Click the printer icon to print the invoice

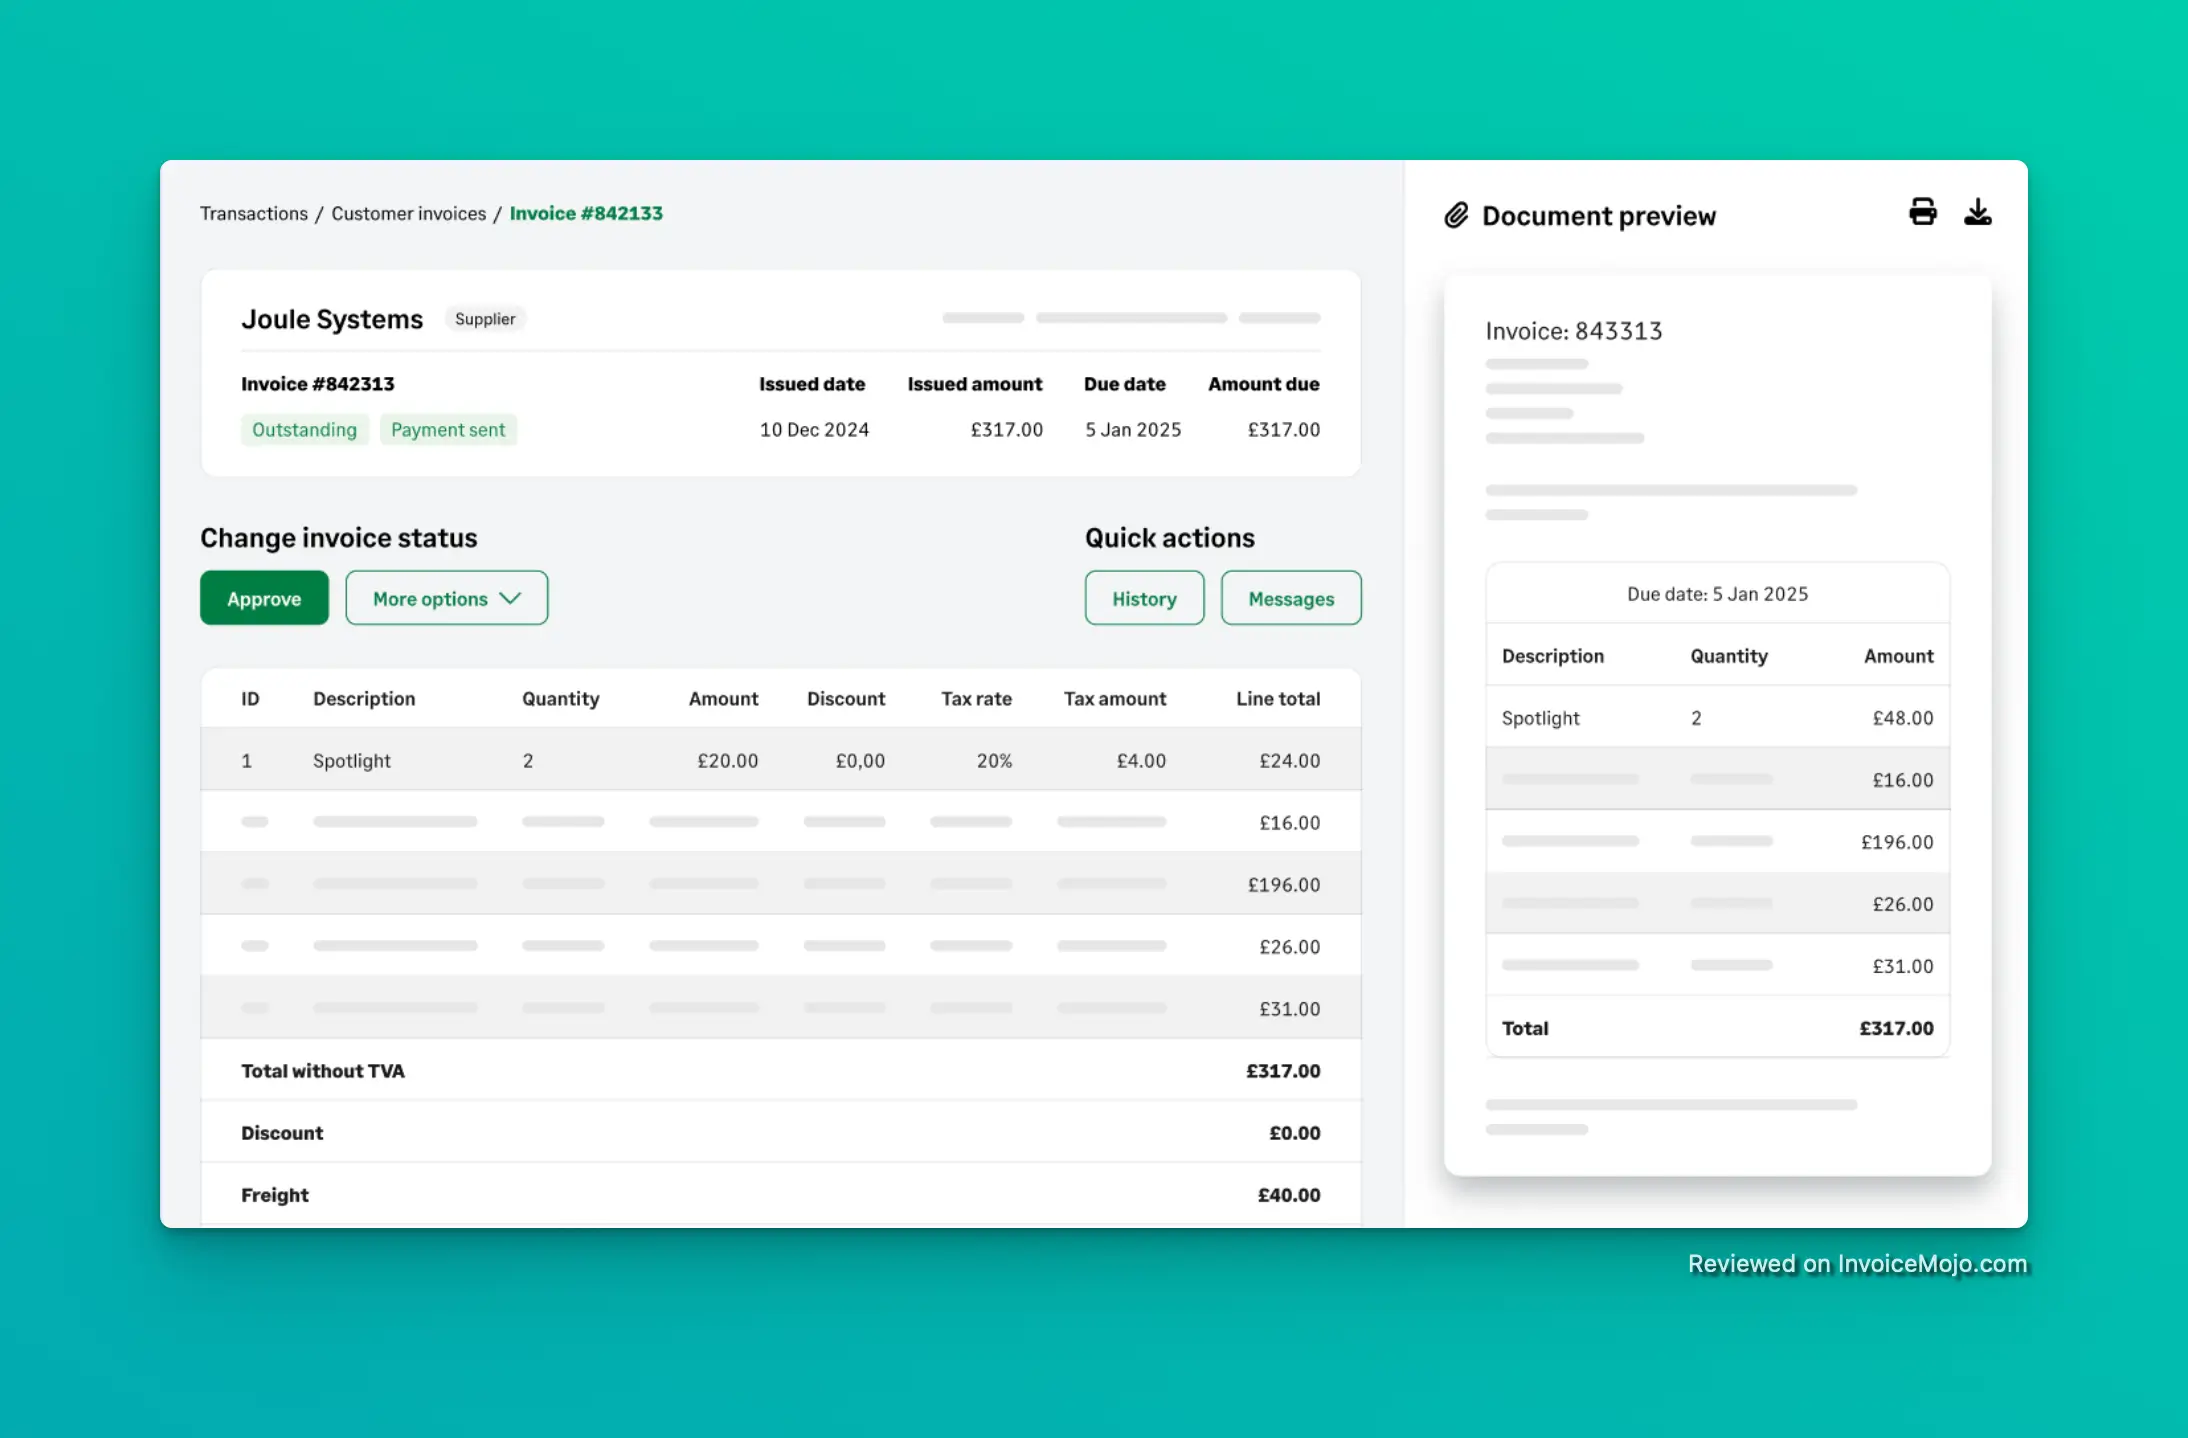(x=1922, y=212)
